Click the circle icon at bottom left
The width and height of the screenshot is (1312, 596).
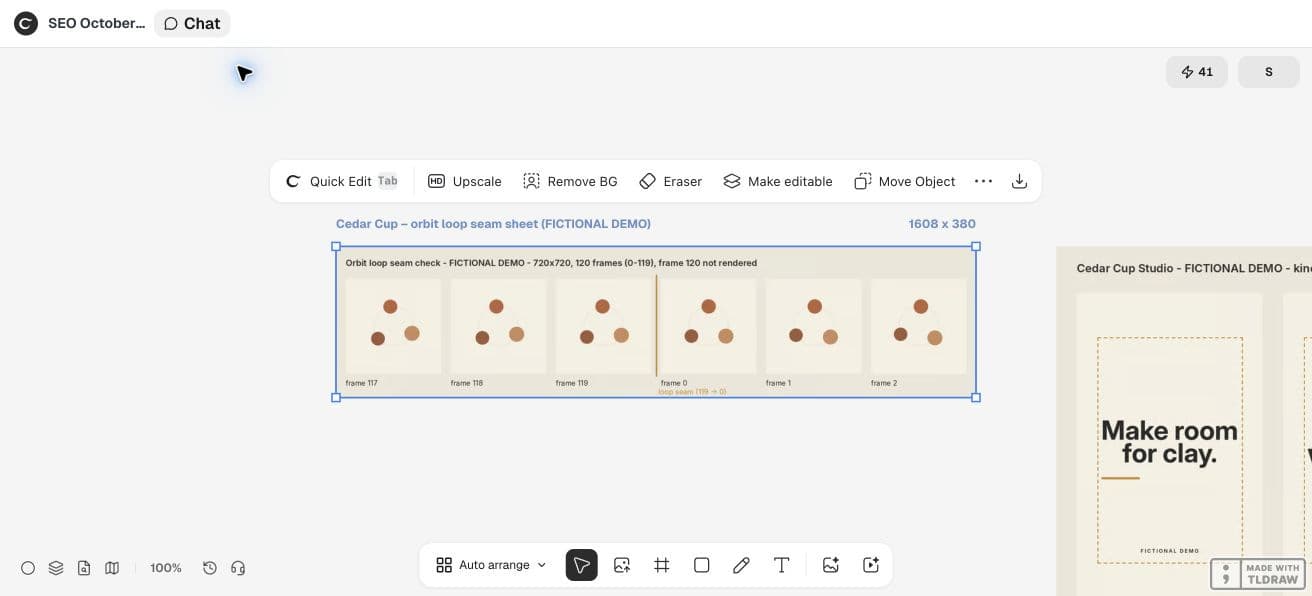(x=28, y=568)
